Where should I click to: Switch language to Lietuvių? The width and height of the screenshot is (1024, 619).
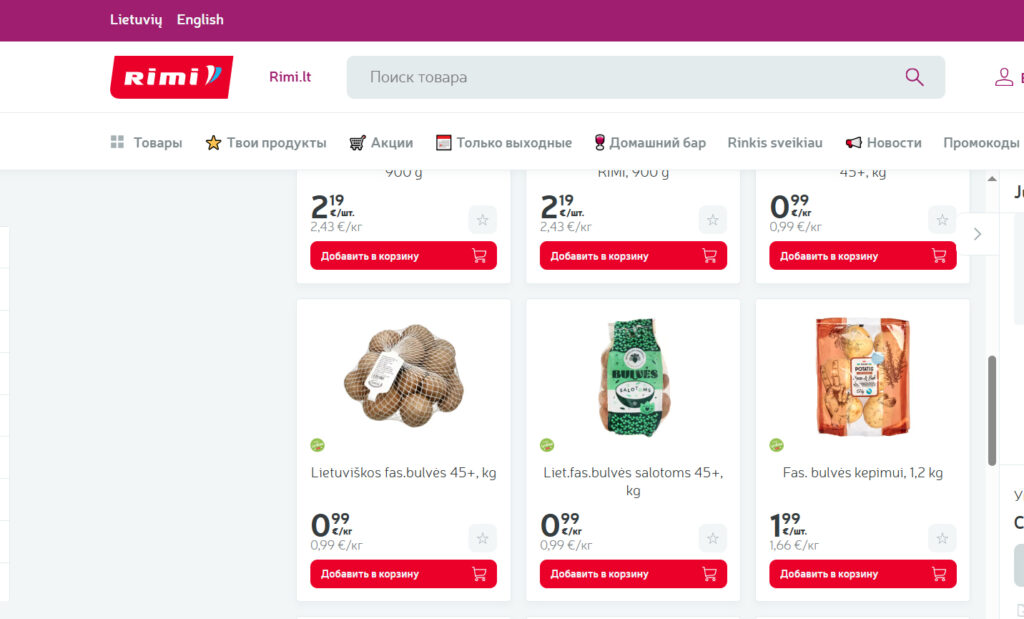(x=136, y=20)
